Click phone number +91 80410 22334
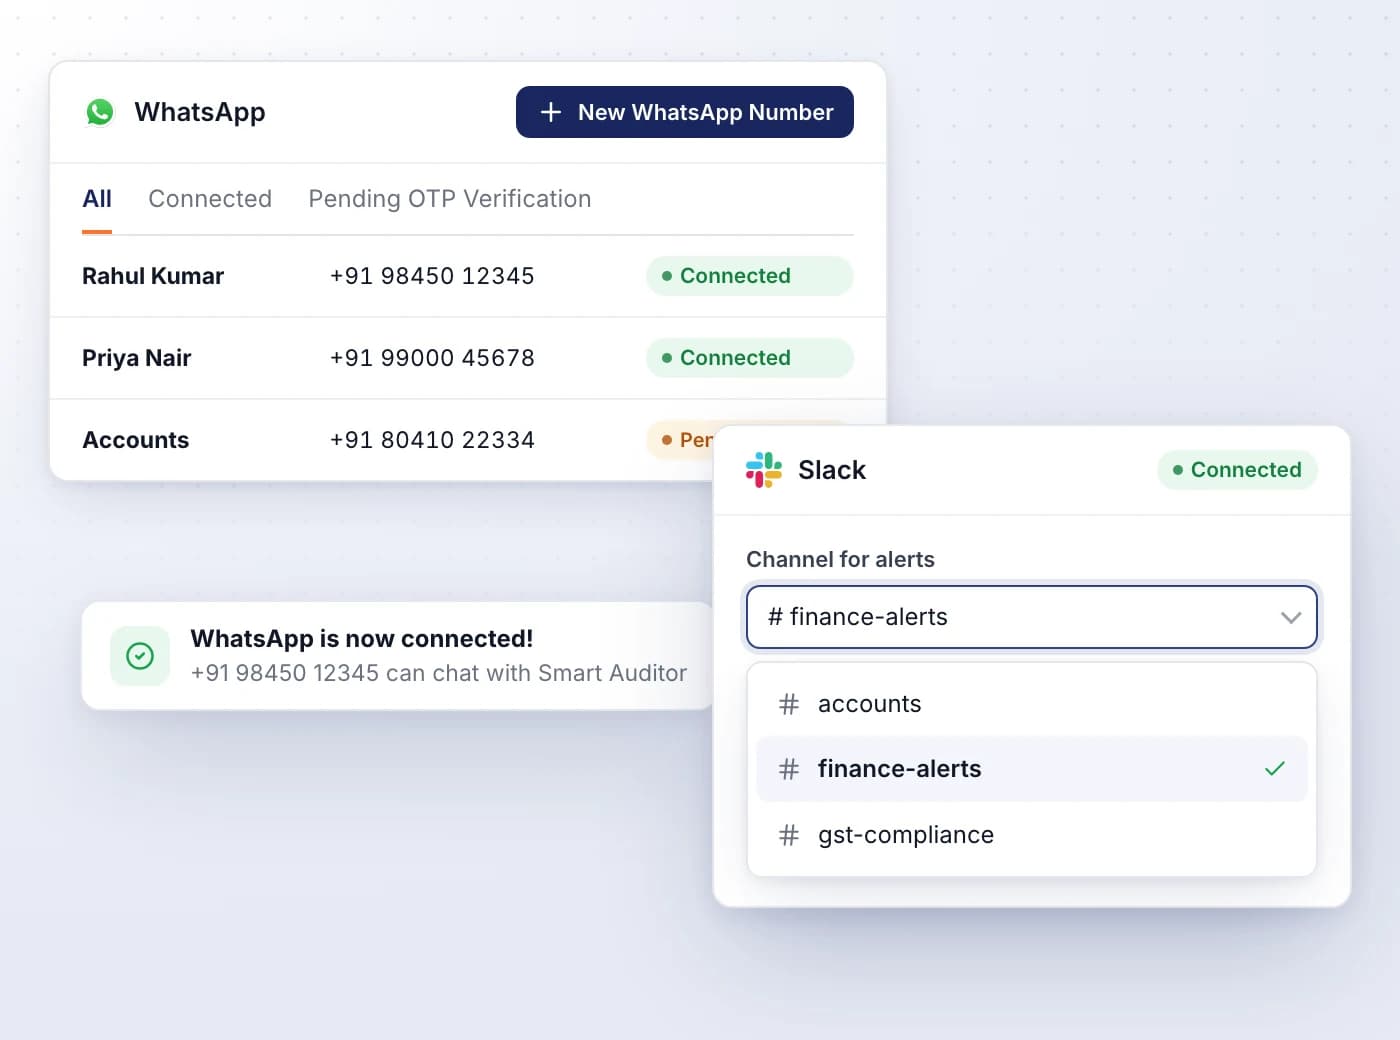Viewport: 1400px width, 1040px height. click(x=432, y=440)
